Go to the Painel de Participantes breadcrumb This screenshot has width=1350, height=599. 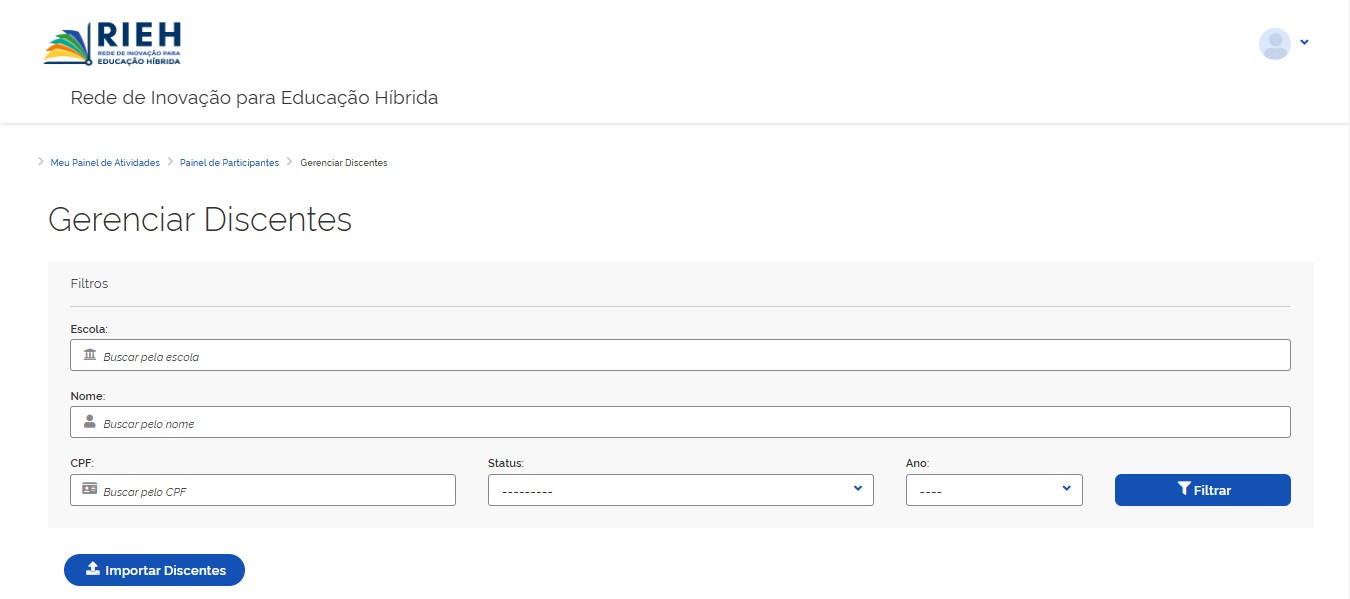coord(229,163)
